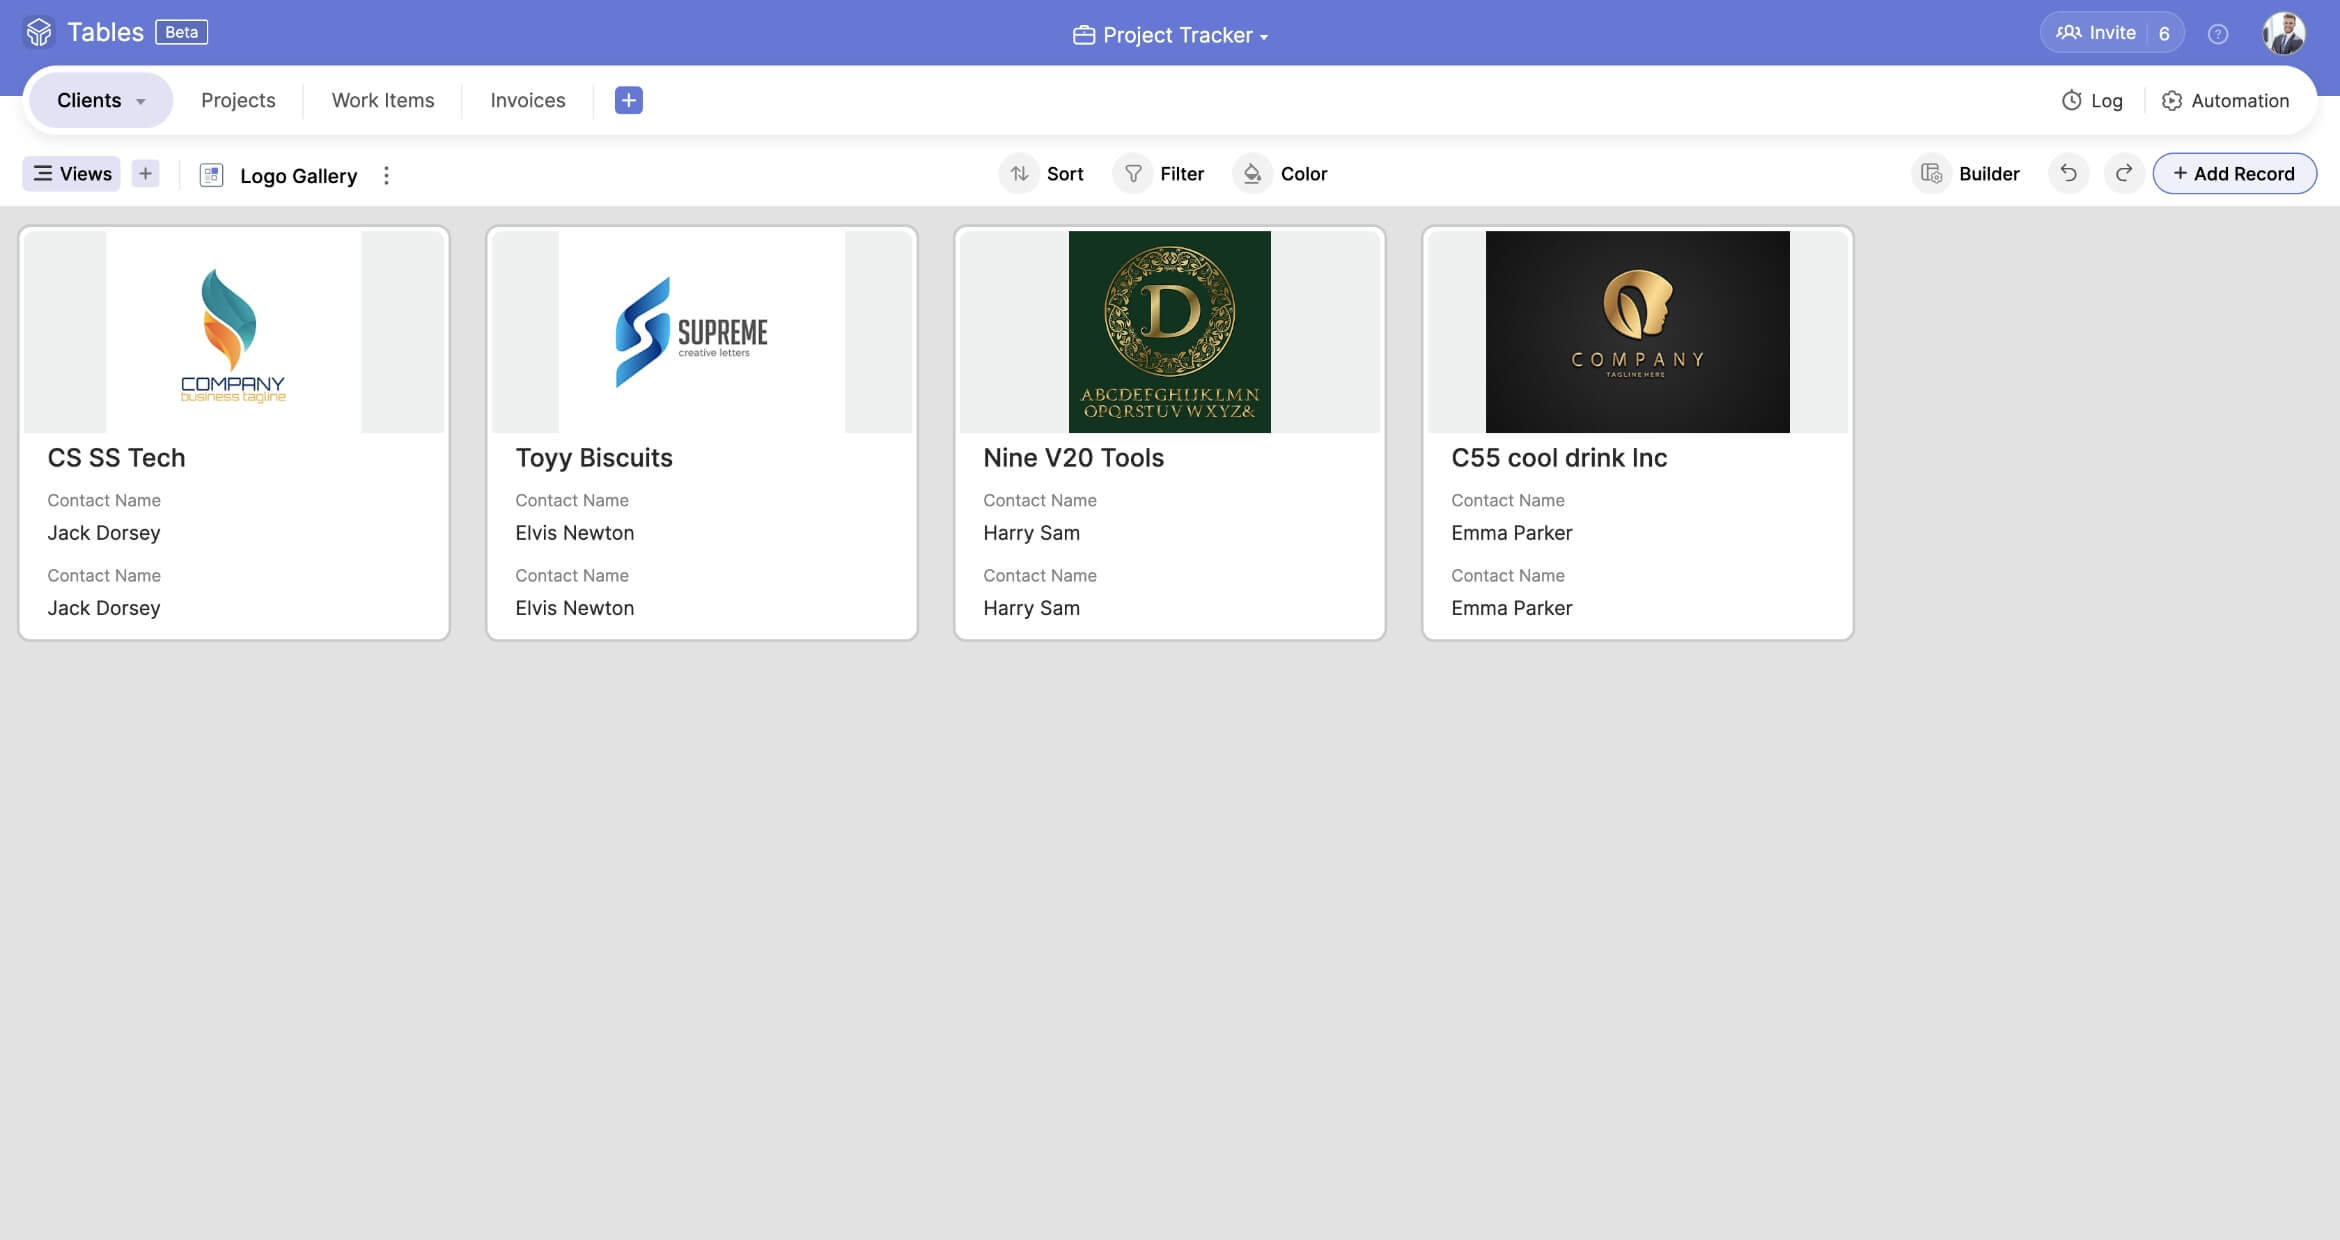This screenshot has height=1240, width=2340.
Task: Open the Beta badge
Action: [x=181, y=32]
